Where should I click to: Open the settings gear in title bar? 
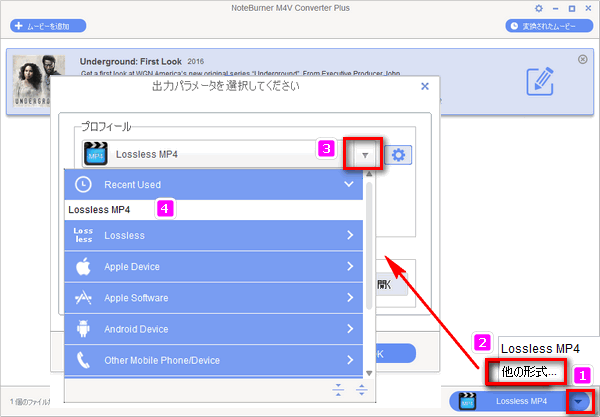coord(538,8)
